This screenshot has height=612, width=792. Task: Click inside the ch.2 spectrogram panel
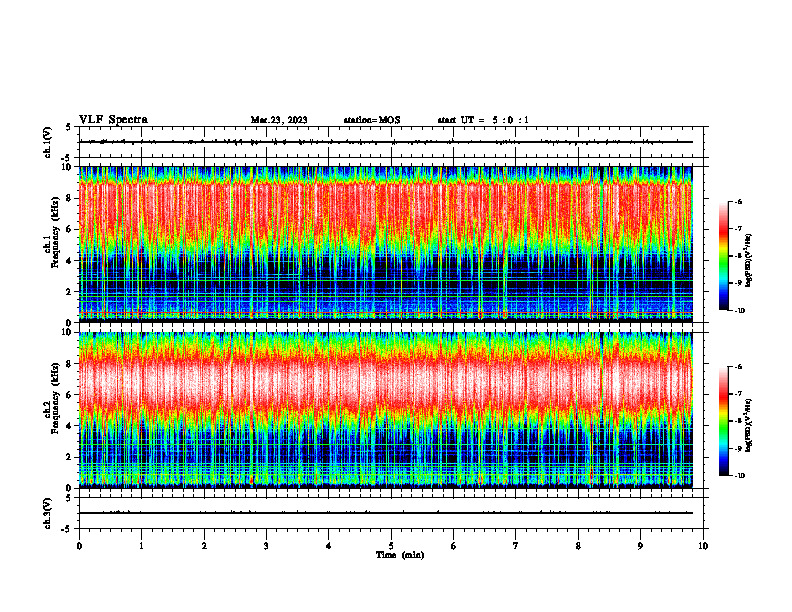pos(386,410)
